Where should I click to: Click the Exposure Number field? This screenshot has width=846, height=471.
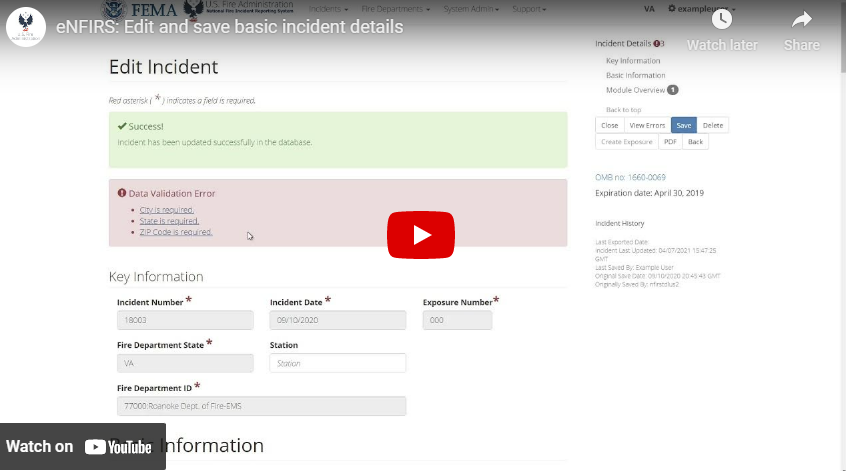pos(457,320)
